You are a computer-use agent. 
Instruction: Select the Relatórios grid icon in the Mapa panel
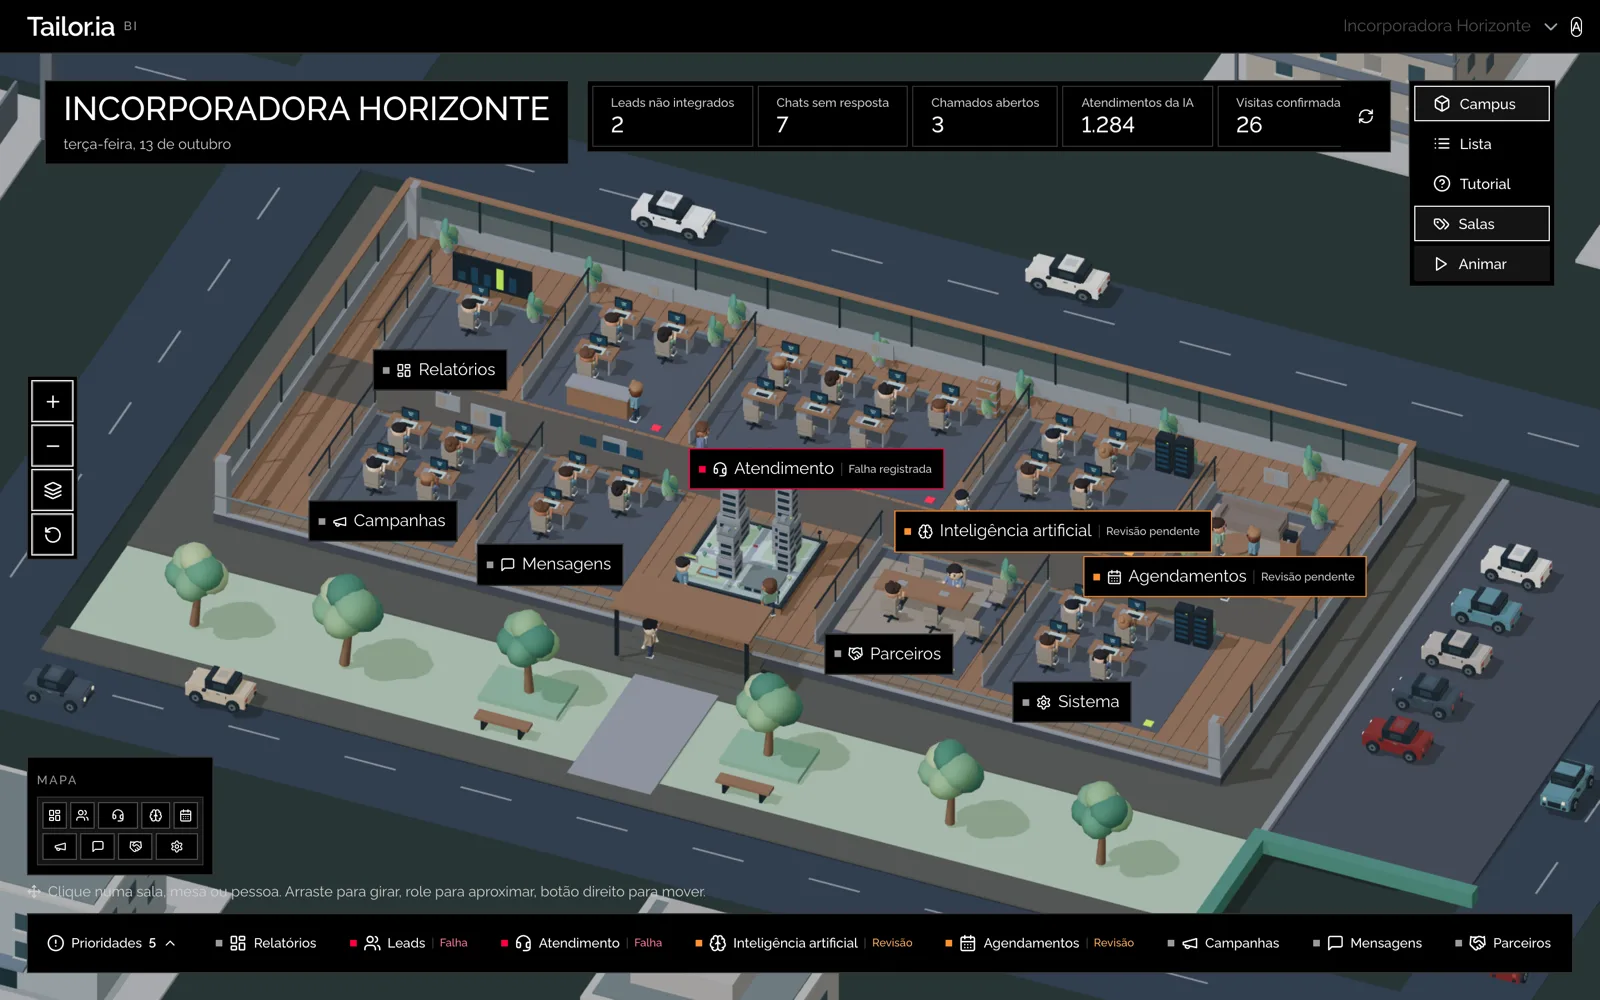coord(55,816)
